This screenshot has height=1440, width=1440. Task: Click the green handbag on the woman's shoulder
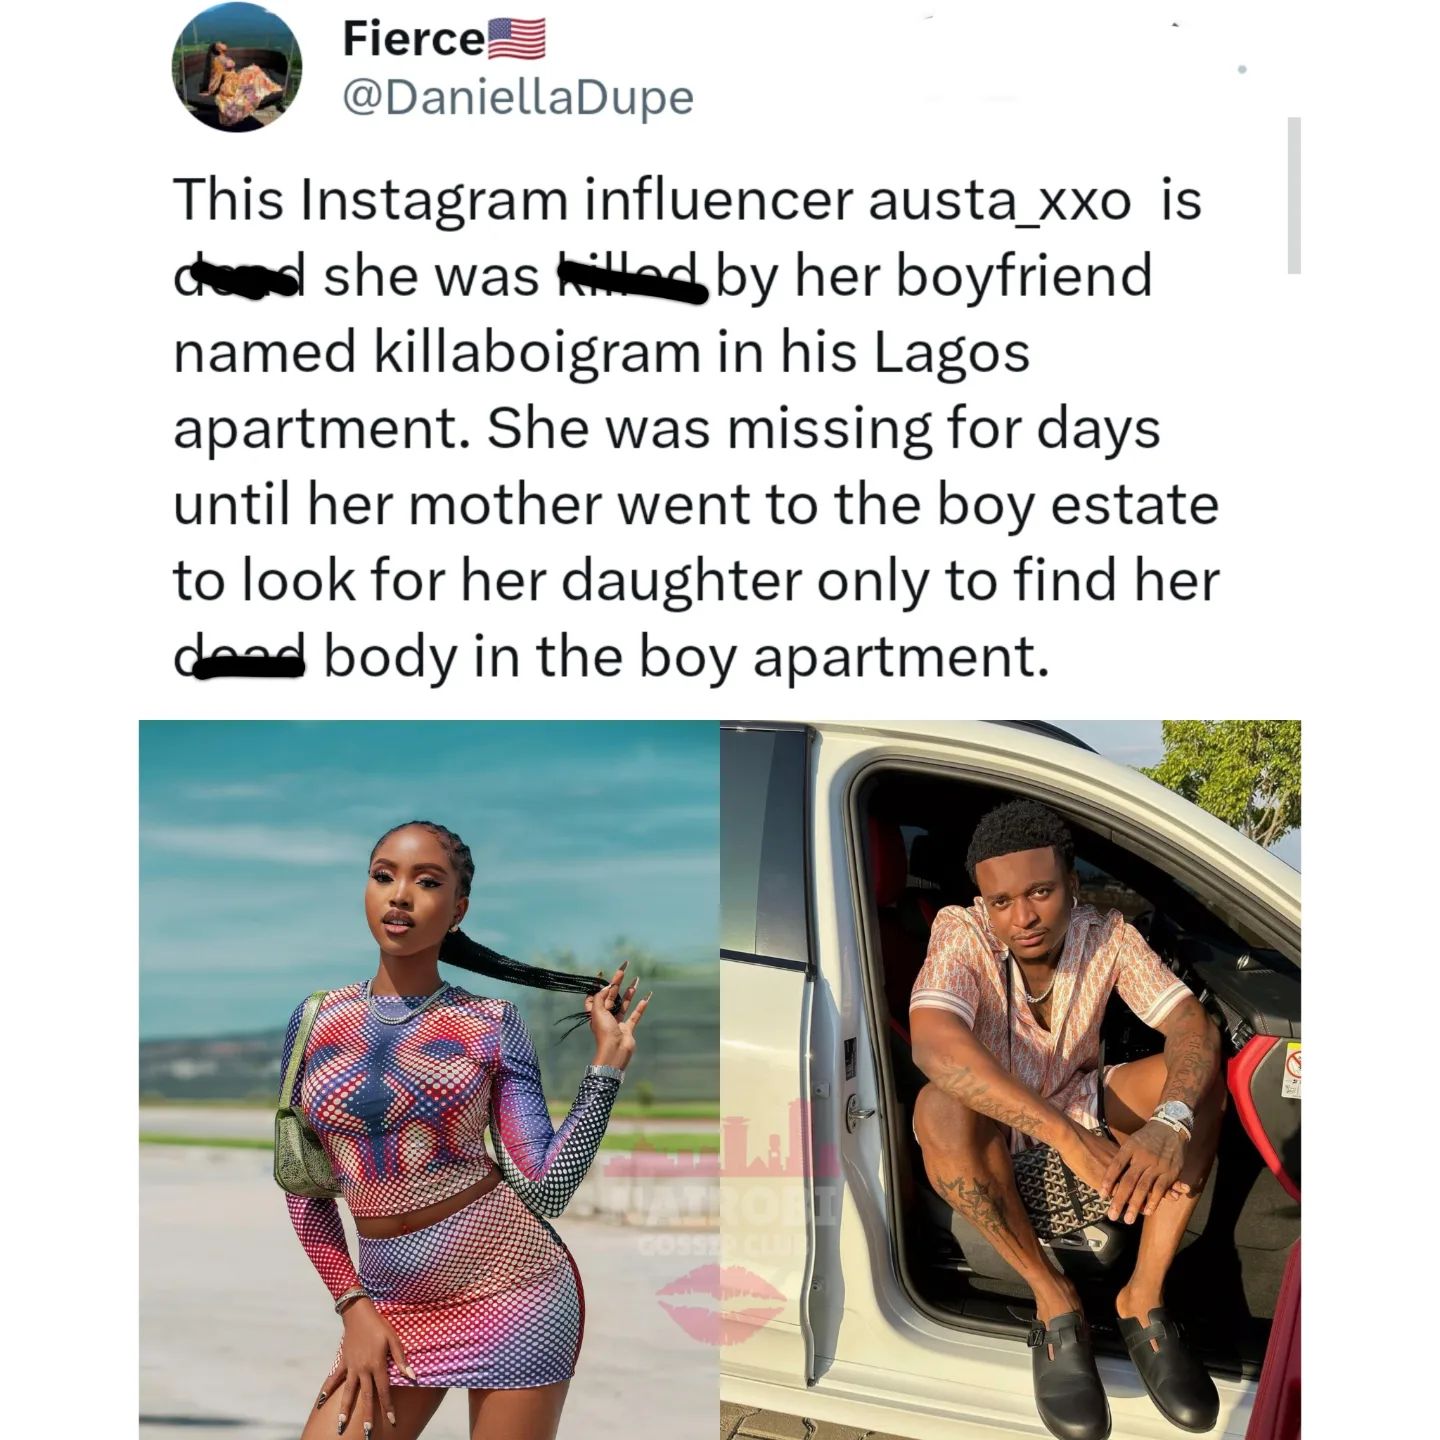pyautogui.click(x=302, y=1120)
